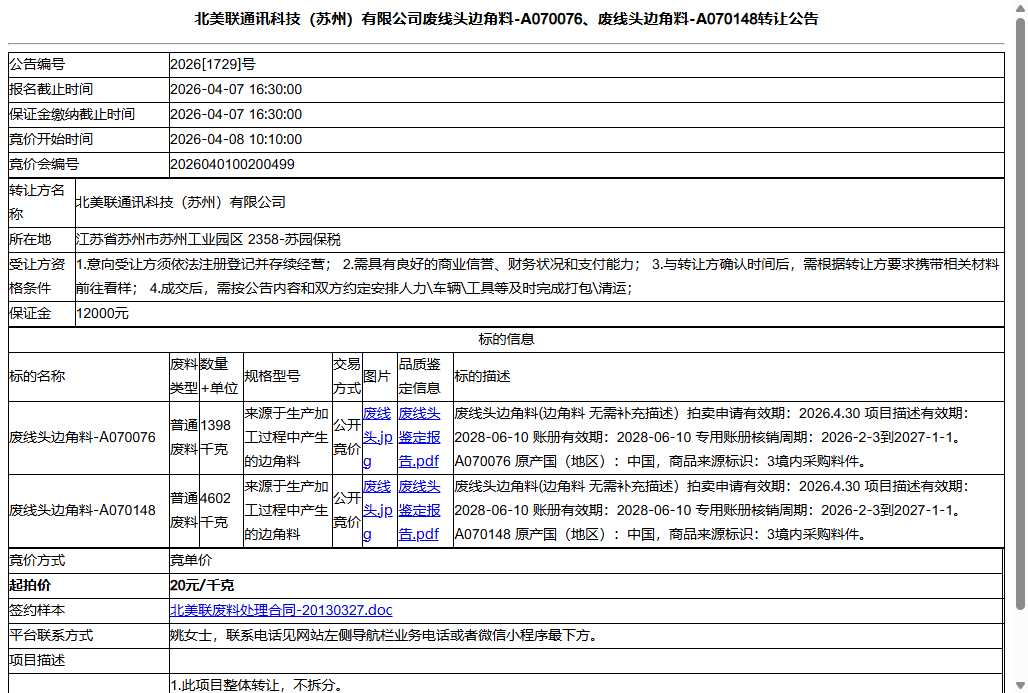
Task: Click item name 废线头边角料-A070076
Action: (83, 437)
